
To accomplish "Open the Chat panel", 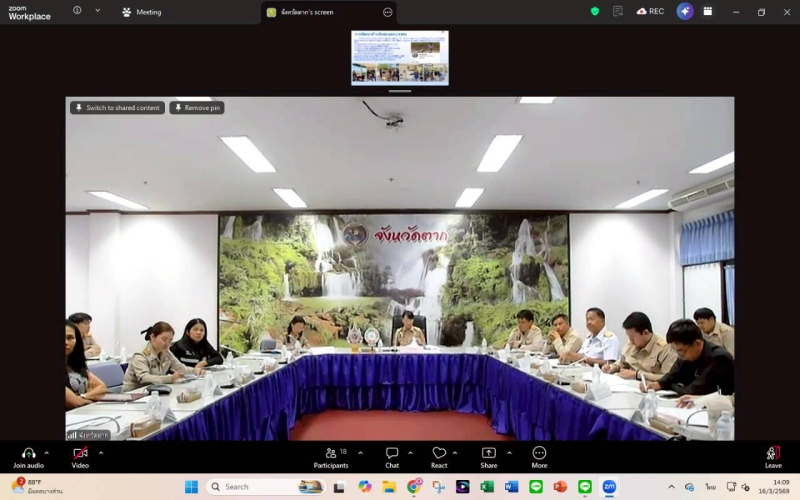I will click(392, 454).
